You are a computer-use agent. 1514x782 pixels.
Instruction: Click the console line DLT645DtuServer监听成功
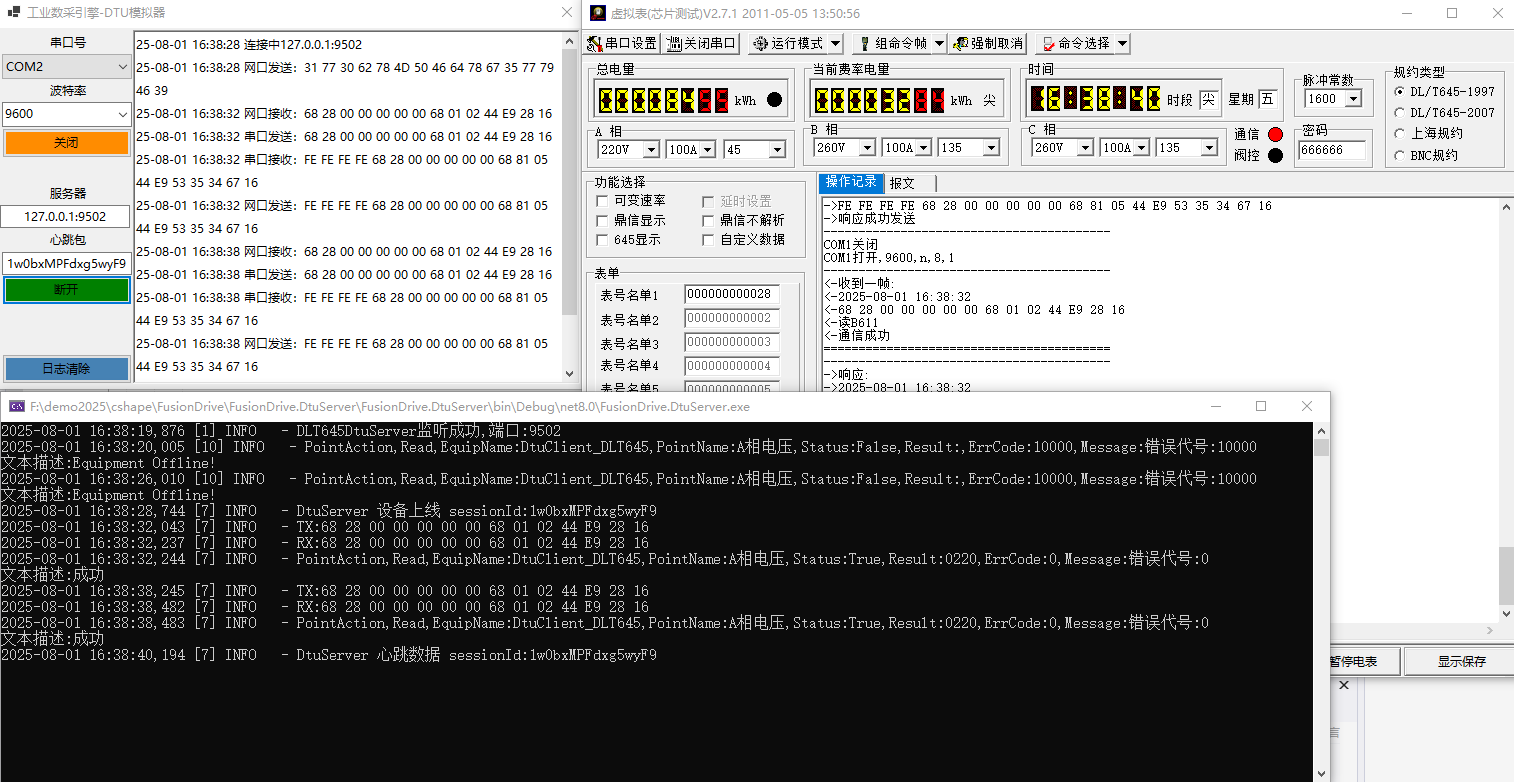pos(281,431)
